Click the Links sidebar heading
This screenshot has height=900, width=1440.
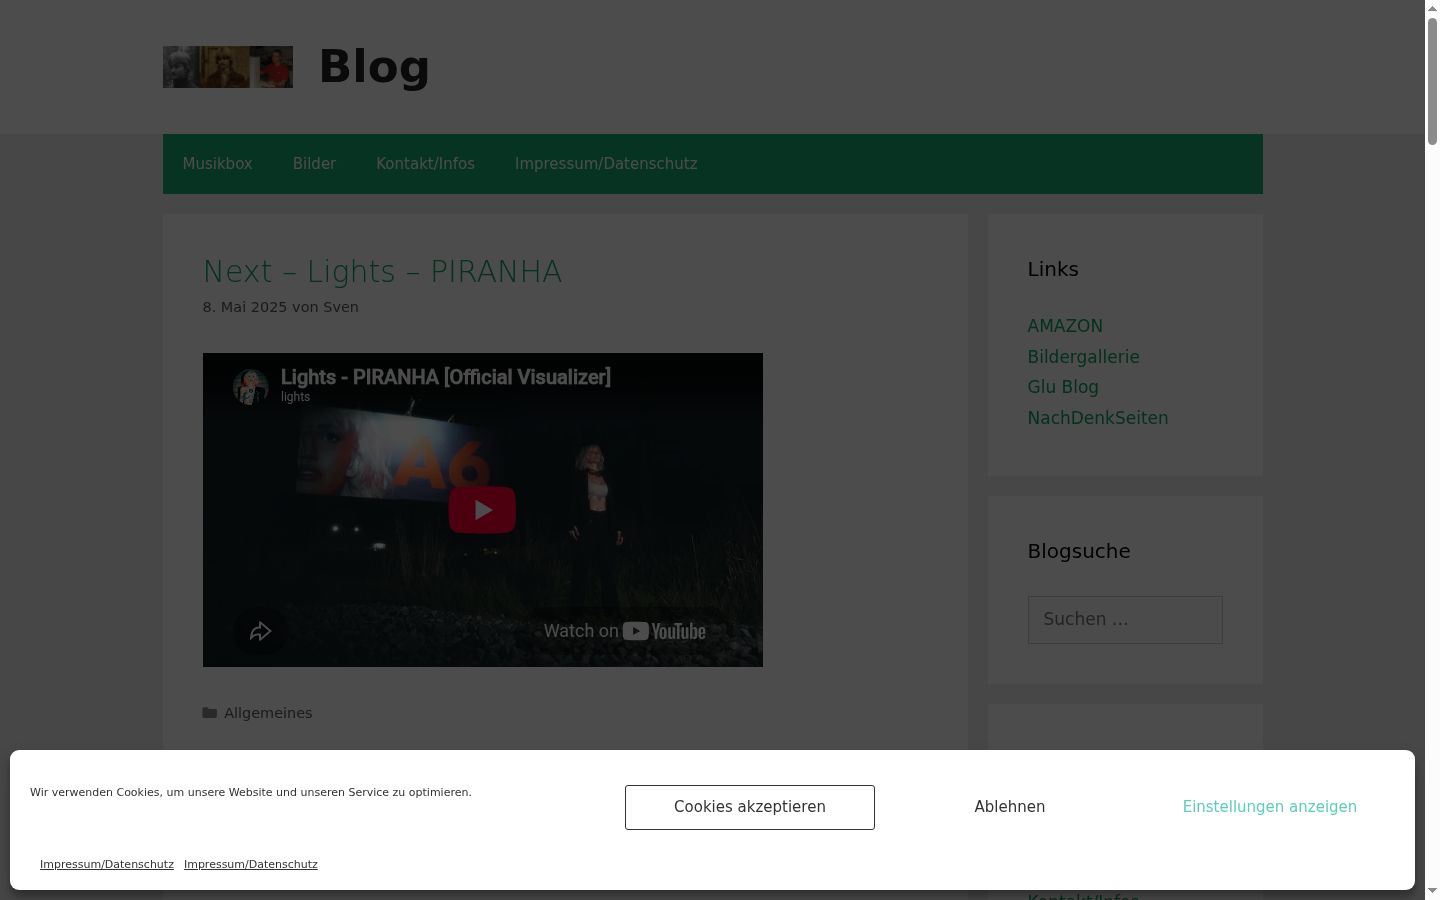click(1053, 269)
